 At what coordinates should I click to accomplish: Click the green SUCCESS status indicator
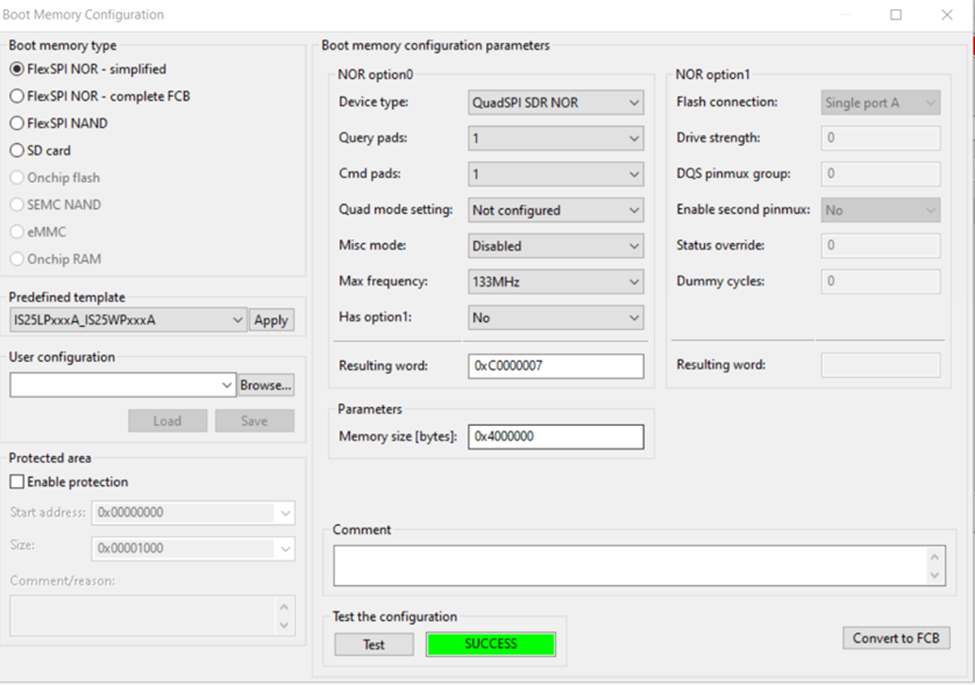pyautogui.click(x=490, y=644)
